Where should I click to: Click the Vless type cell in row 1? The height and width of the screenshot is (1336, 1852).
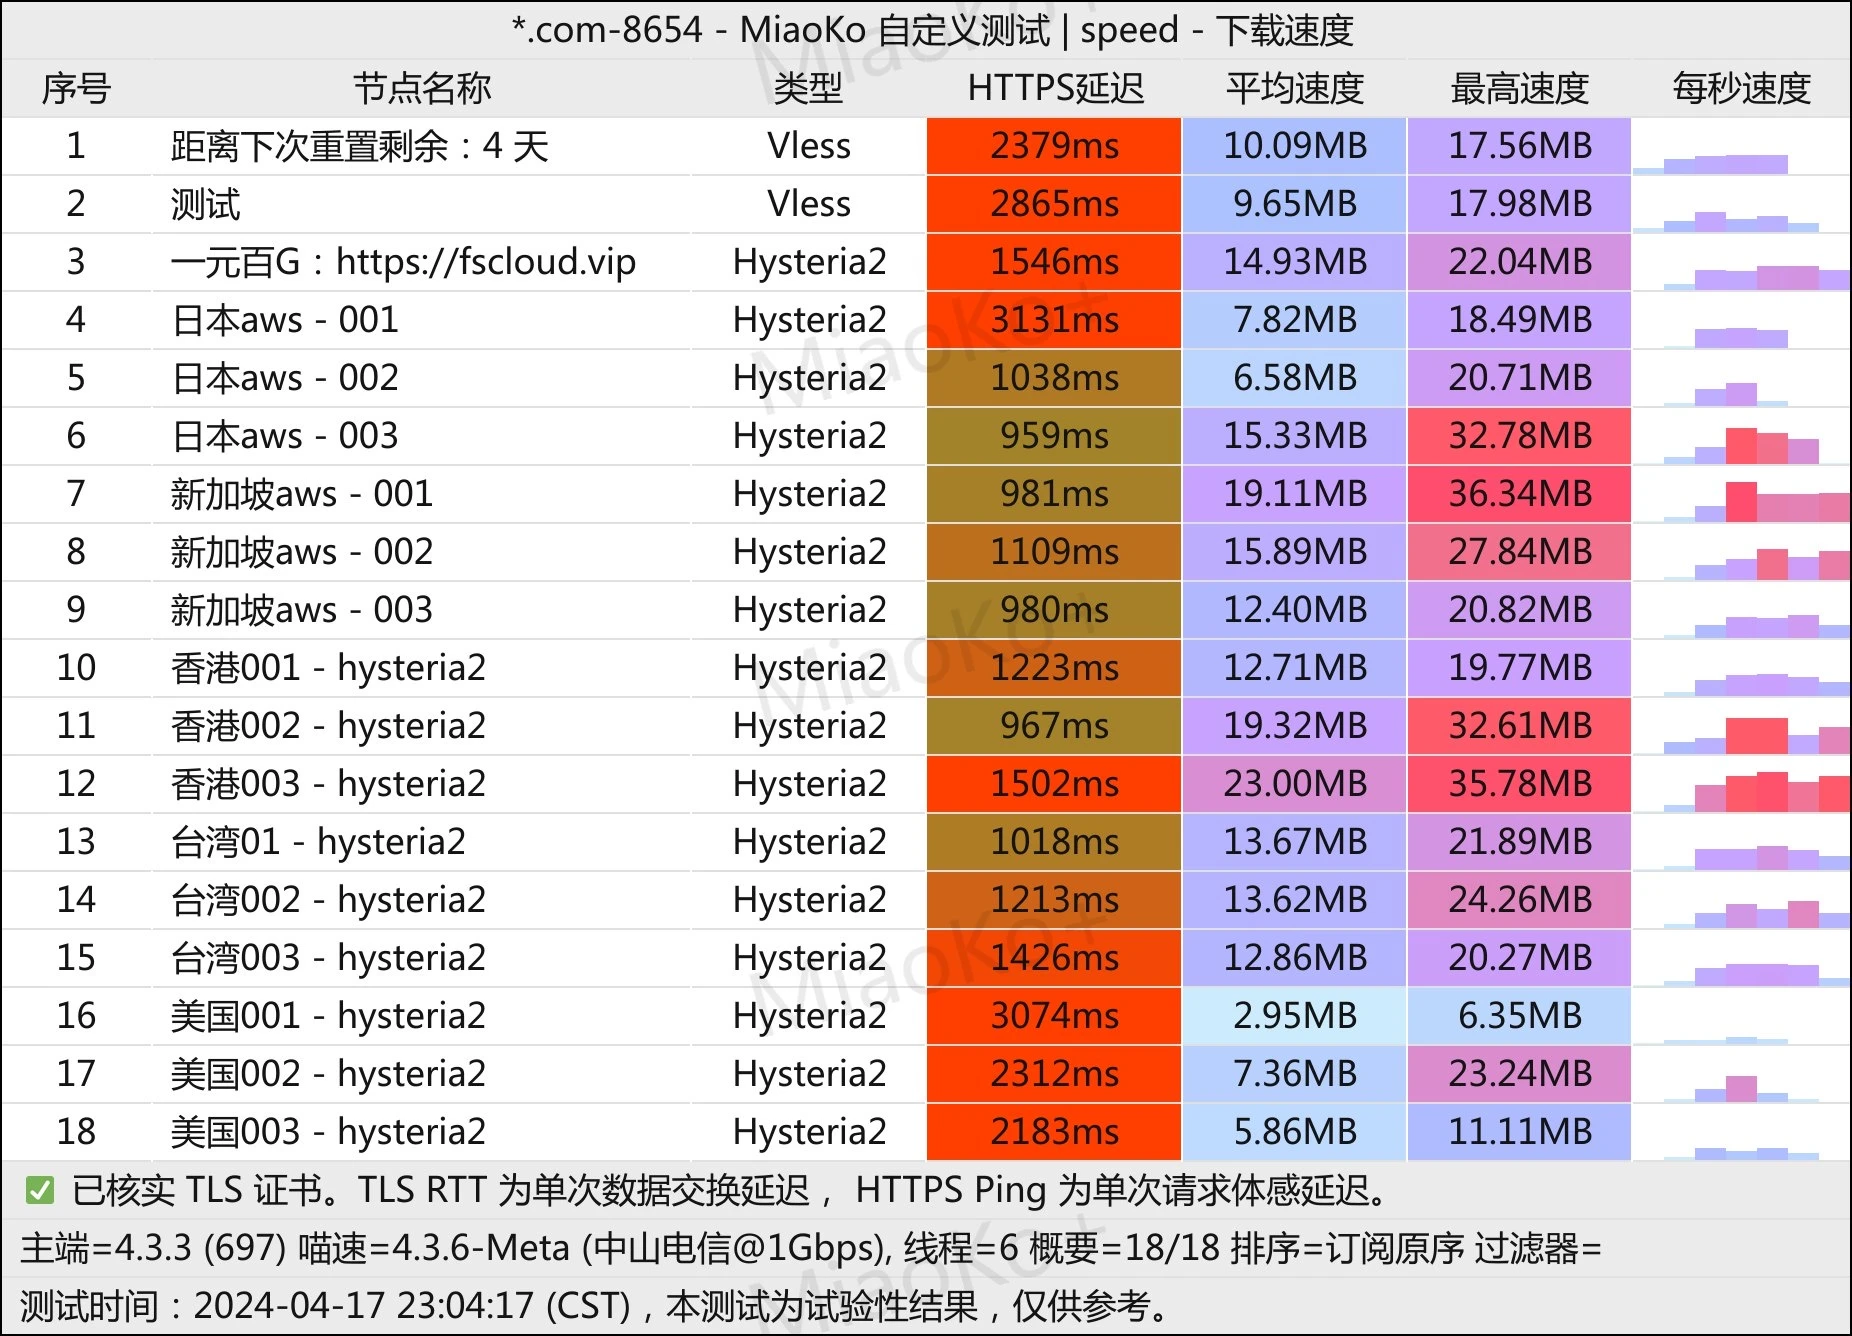pyautogui.click(x=809, y=146)
